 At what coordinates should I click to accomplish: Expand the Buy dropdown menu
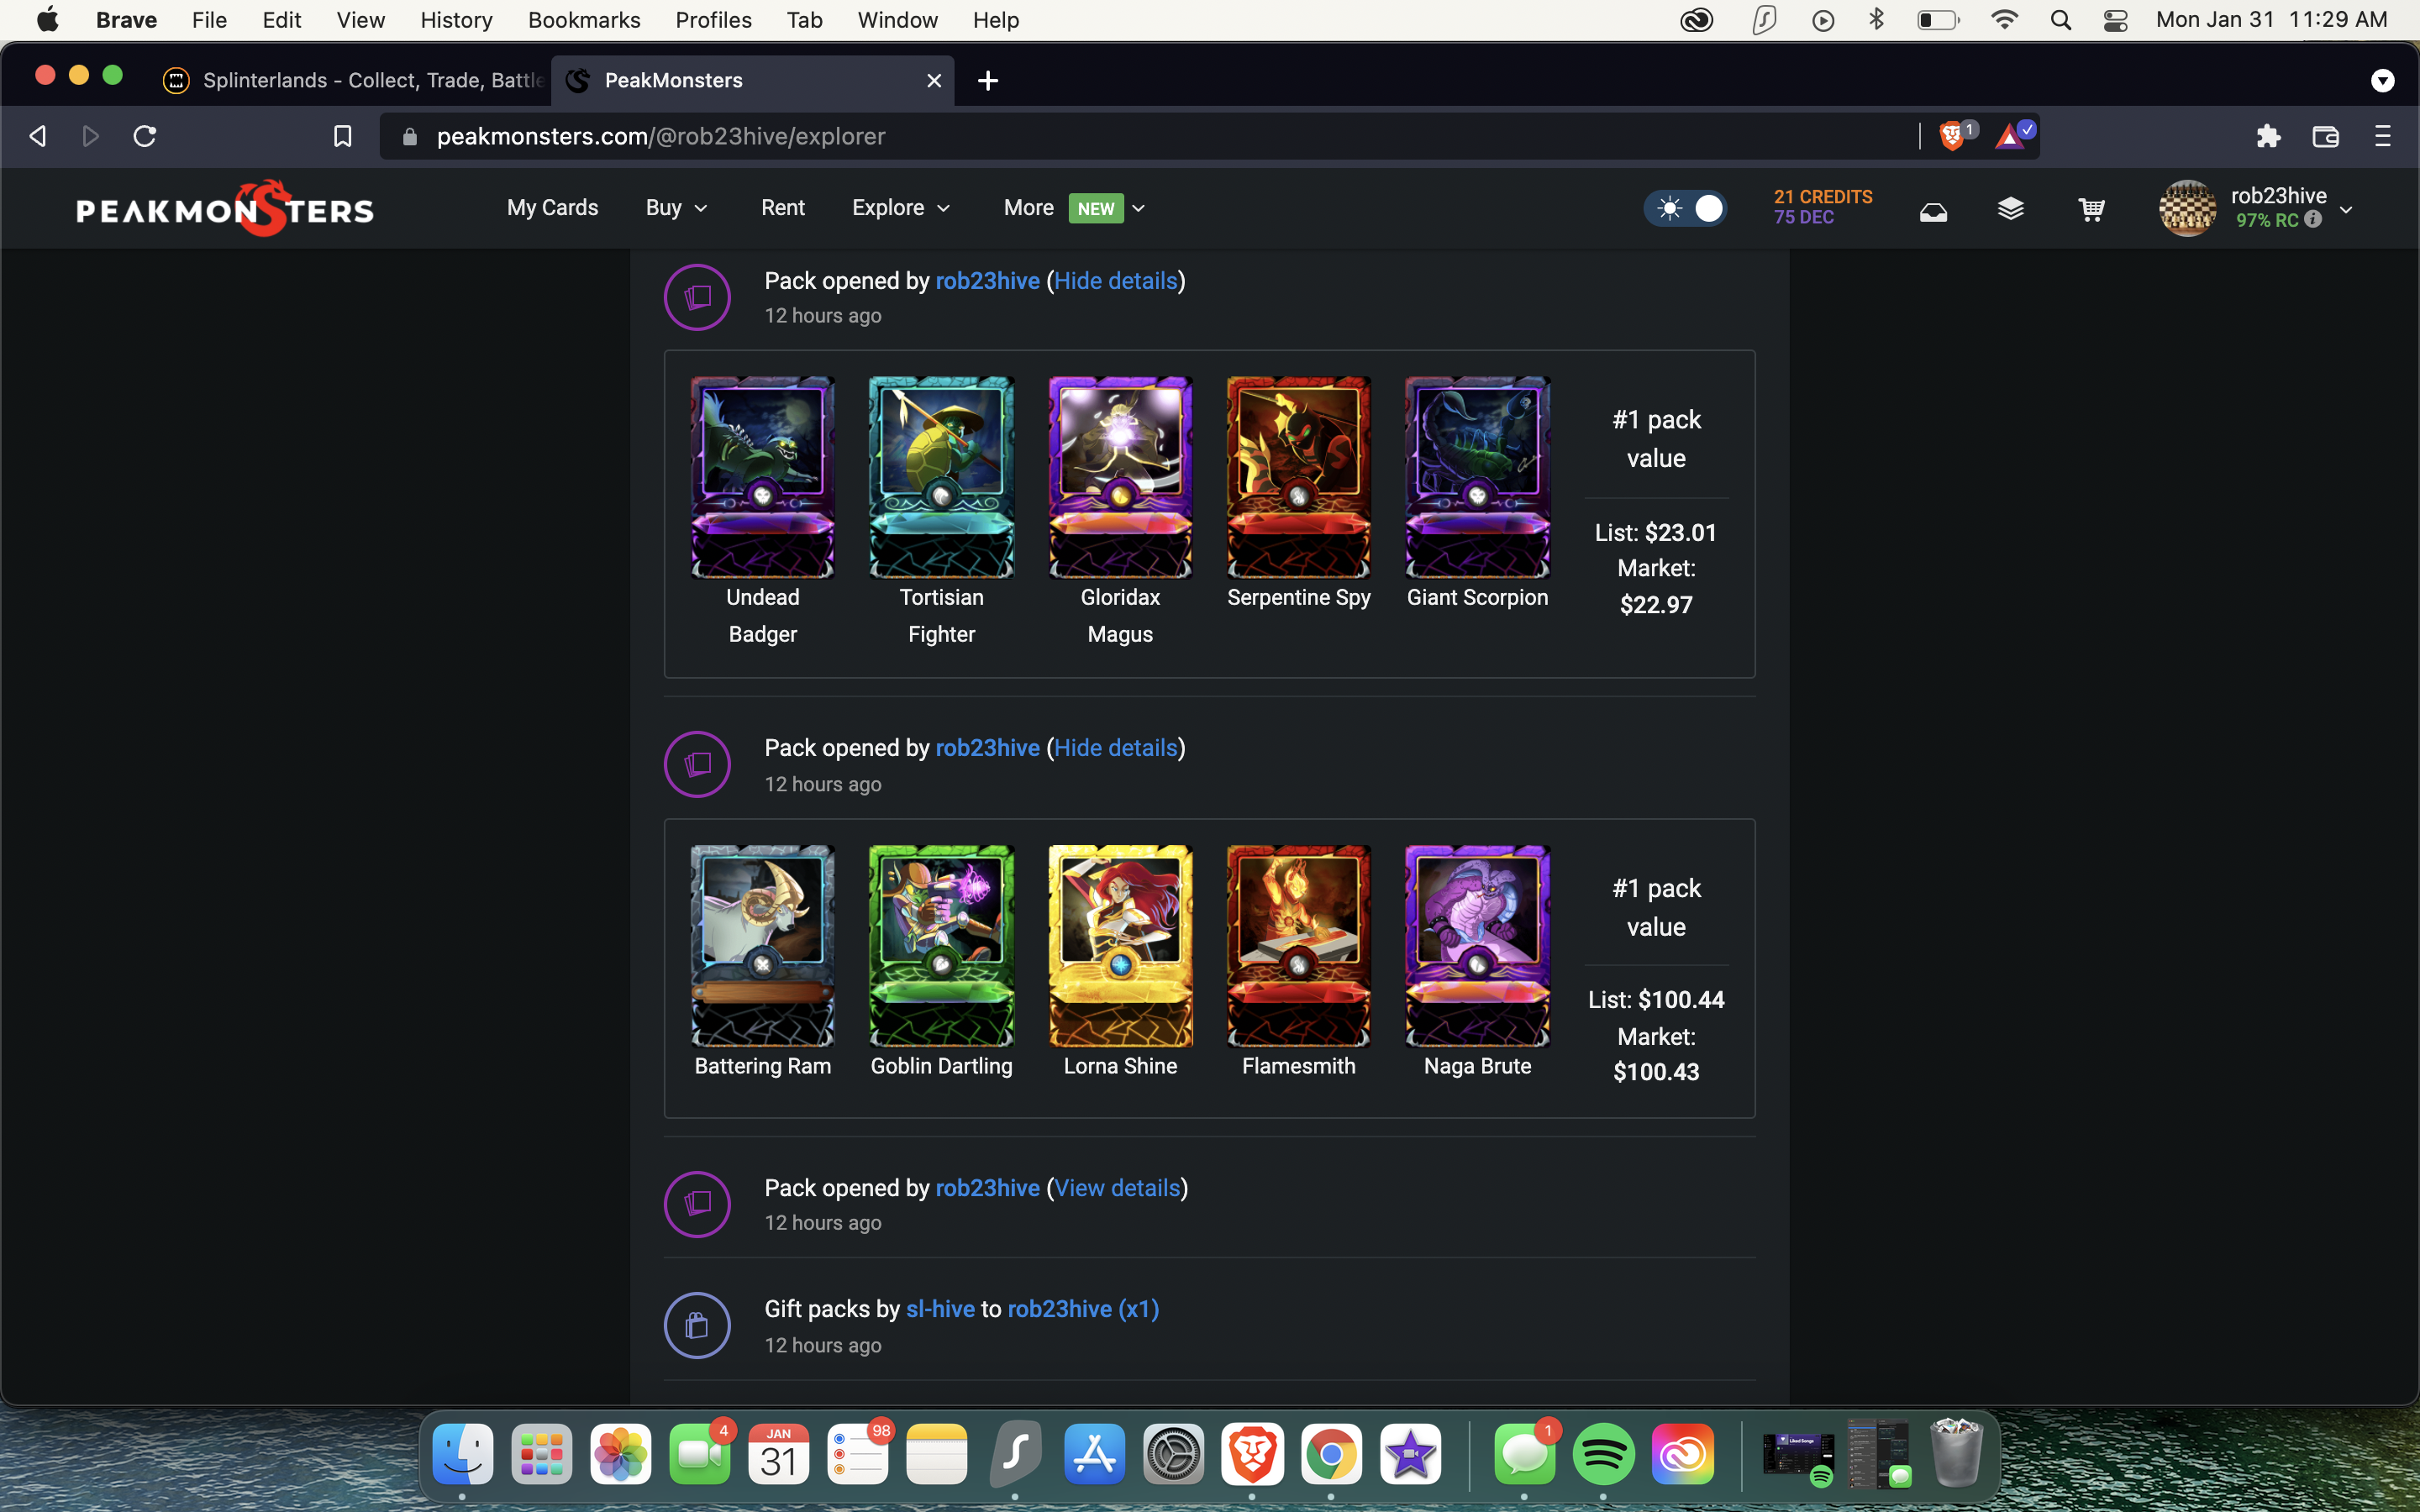click(x=677, y=208)
